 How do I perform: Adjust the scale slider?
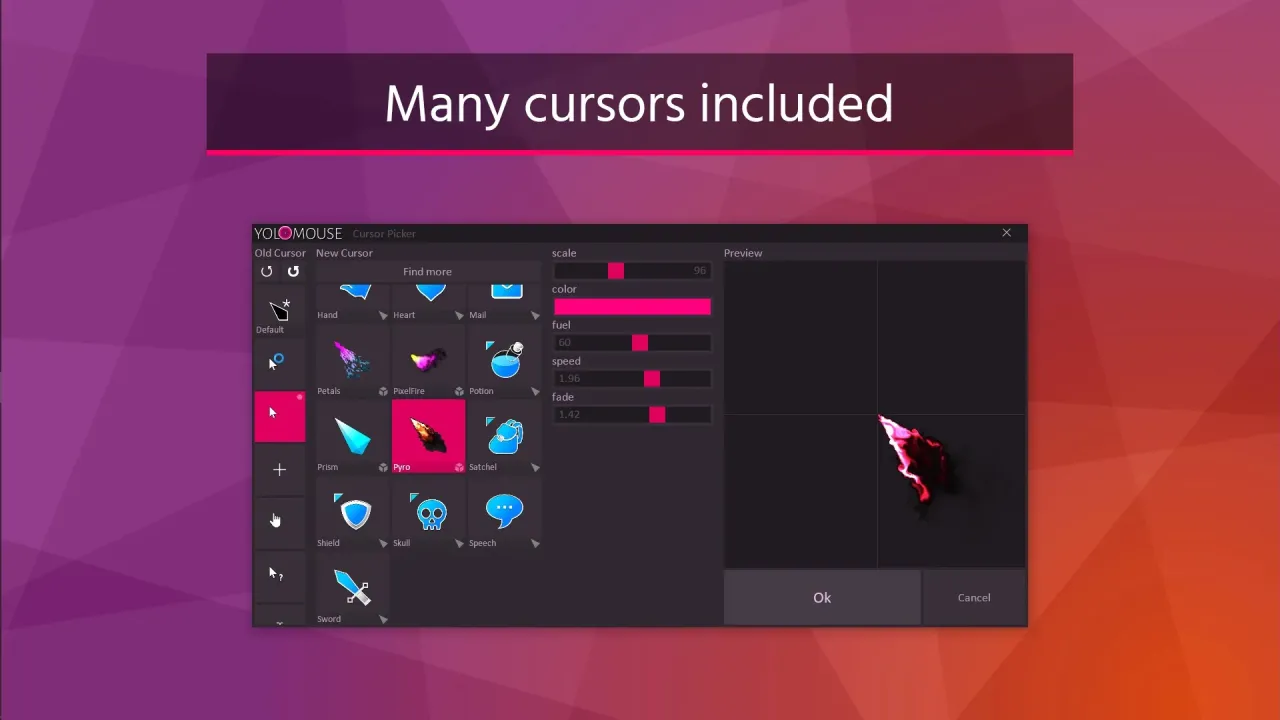coord(615,271)
